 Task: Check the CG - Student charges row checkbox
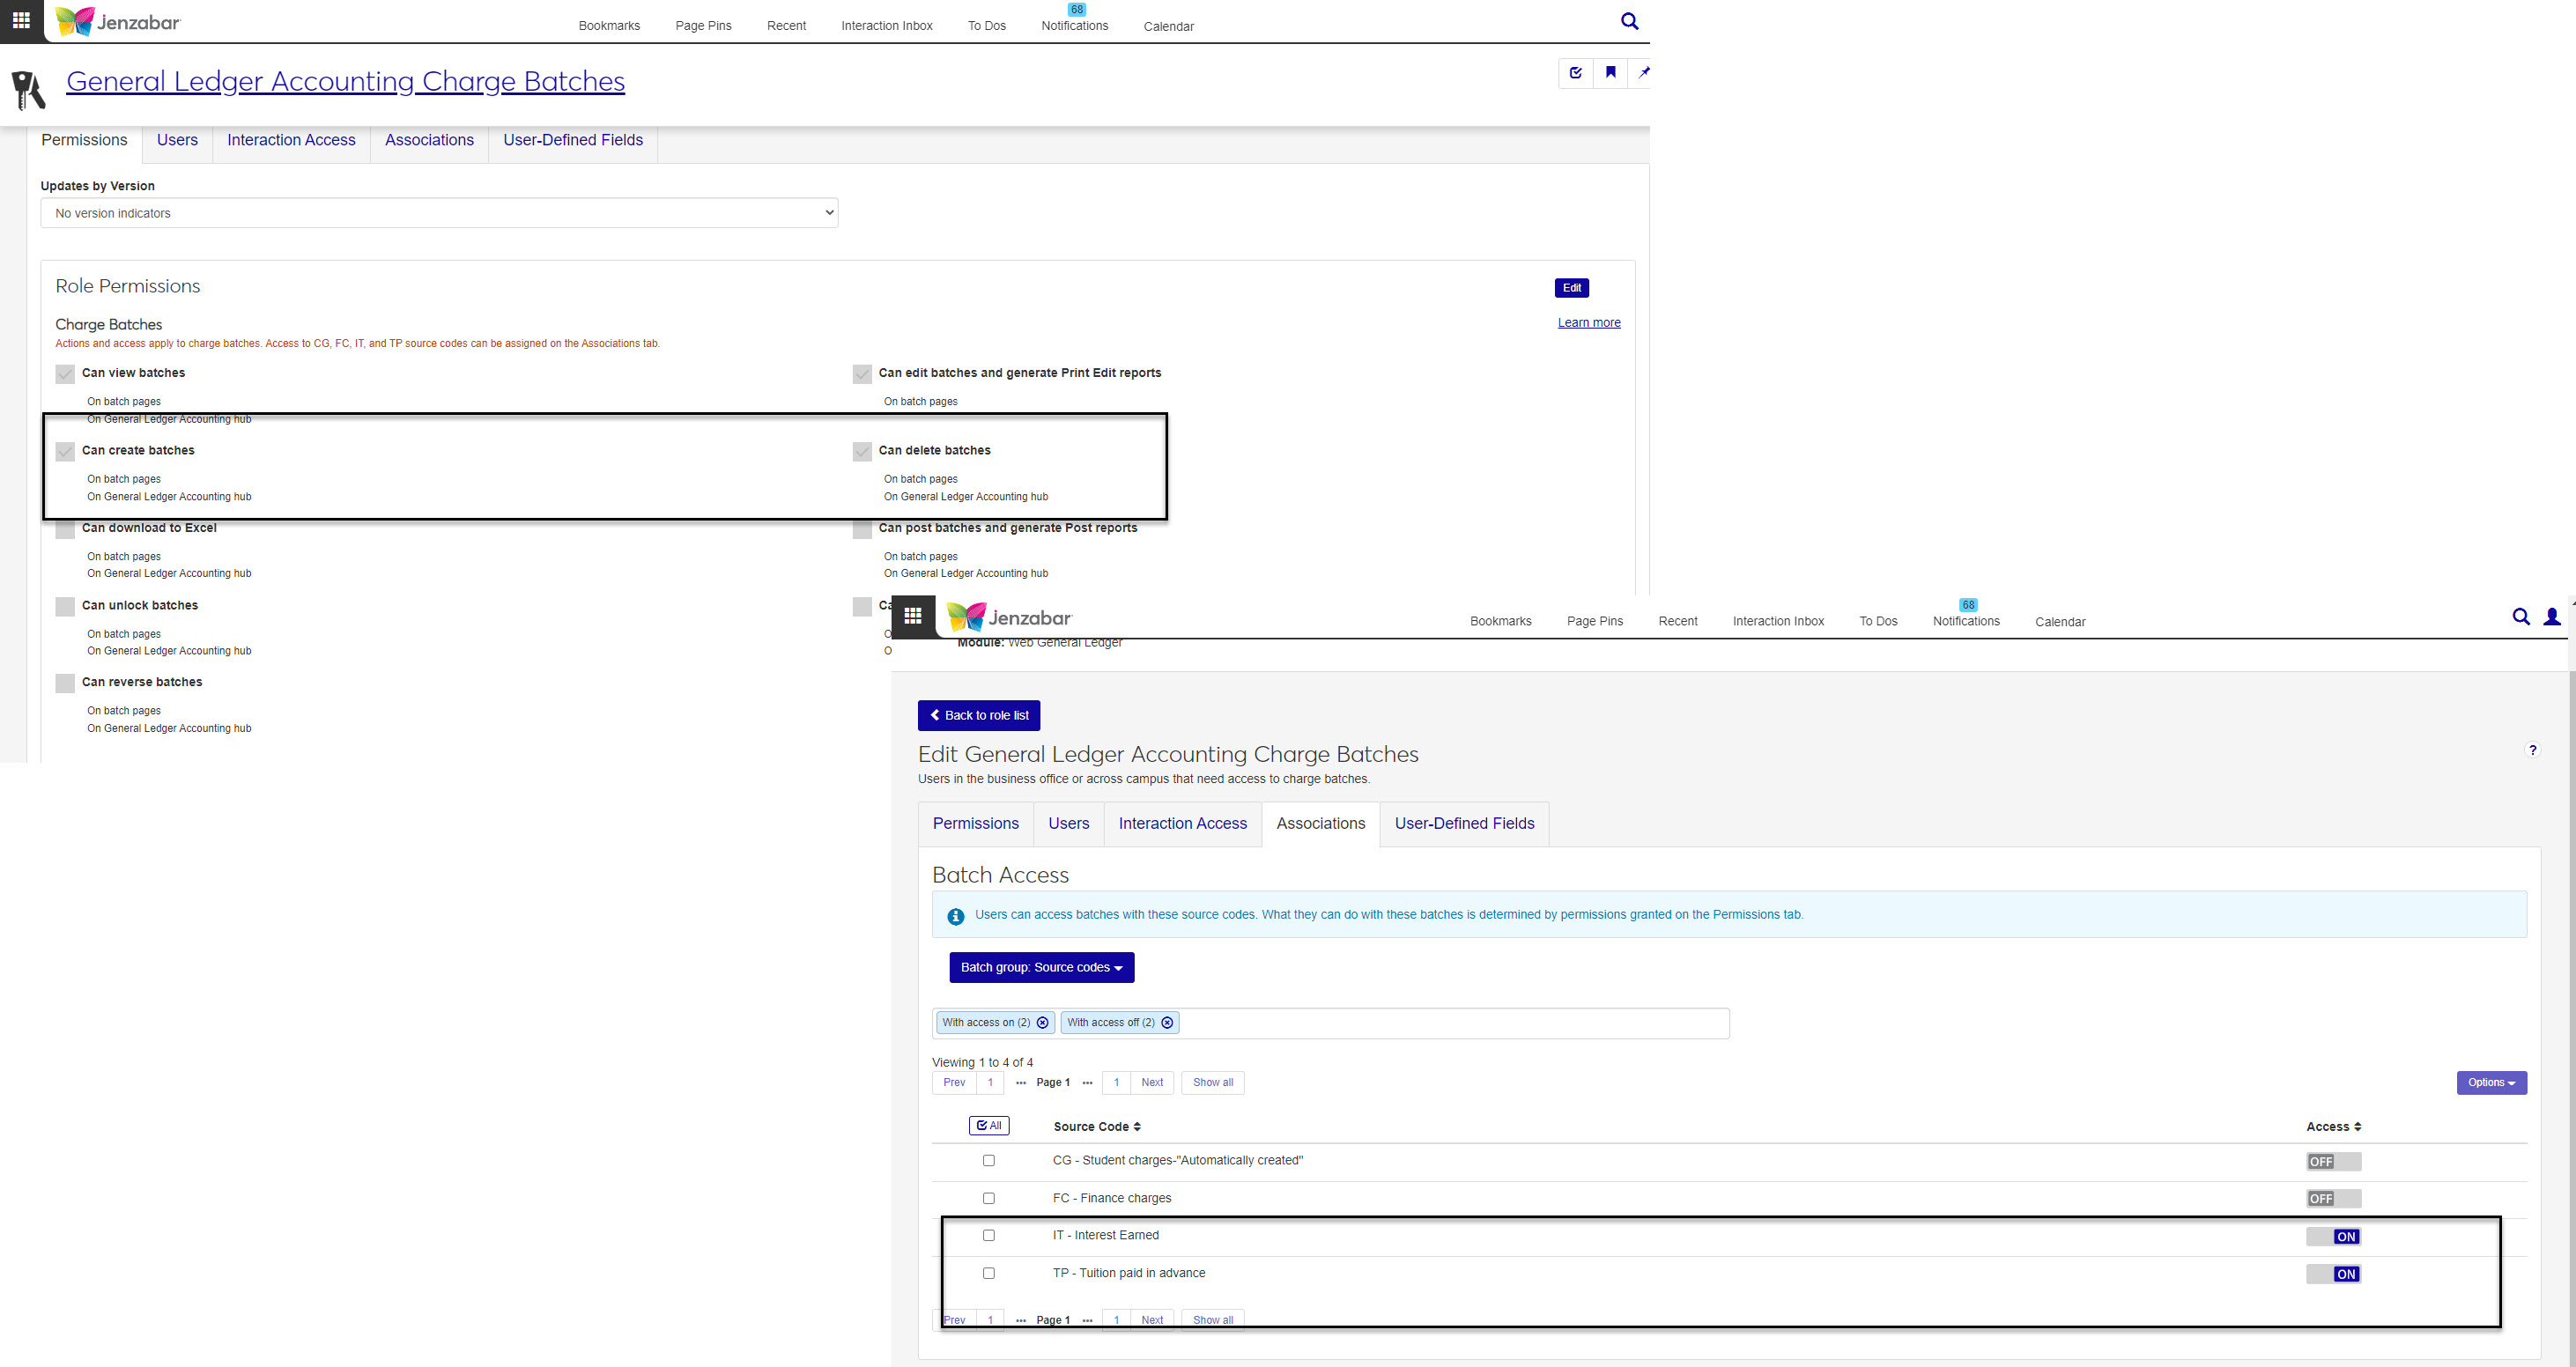click(x=988, y=1161)
